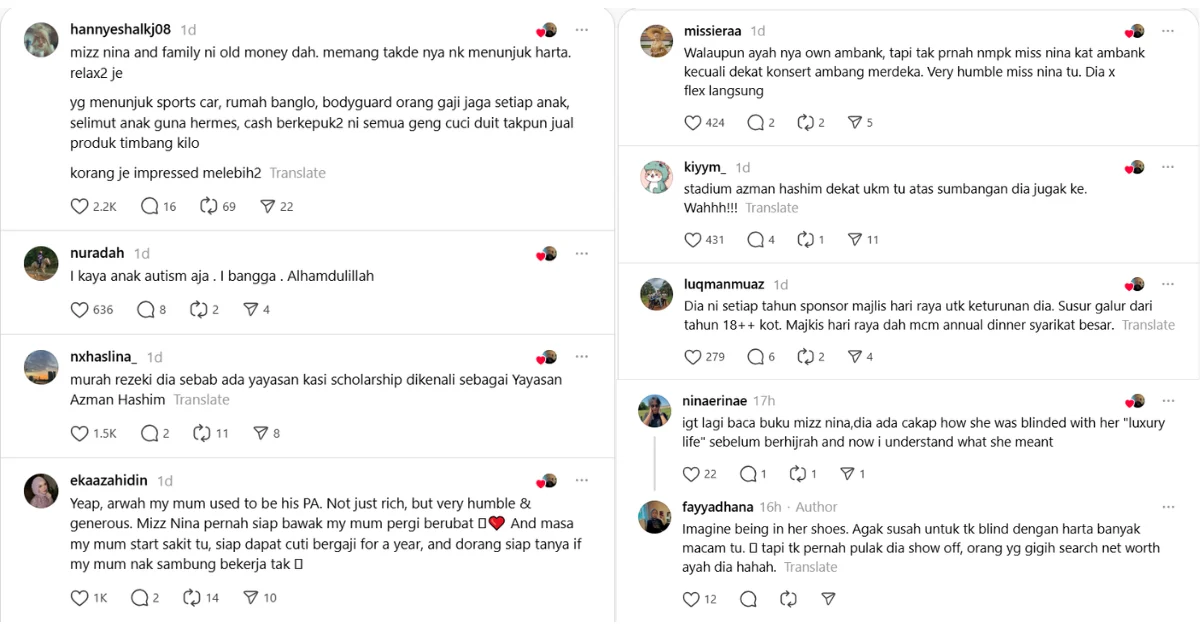Open more options for ekaazahidin's comment
1200x630 pixels.
pos(581,480)
